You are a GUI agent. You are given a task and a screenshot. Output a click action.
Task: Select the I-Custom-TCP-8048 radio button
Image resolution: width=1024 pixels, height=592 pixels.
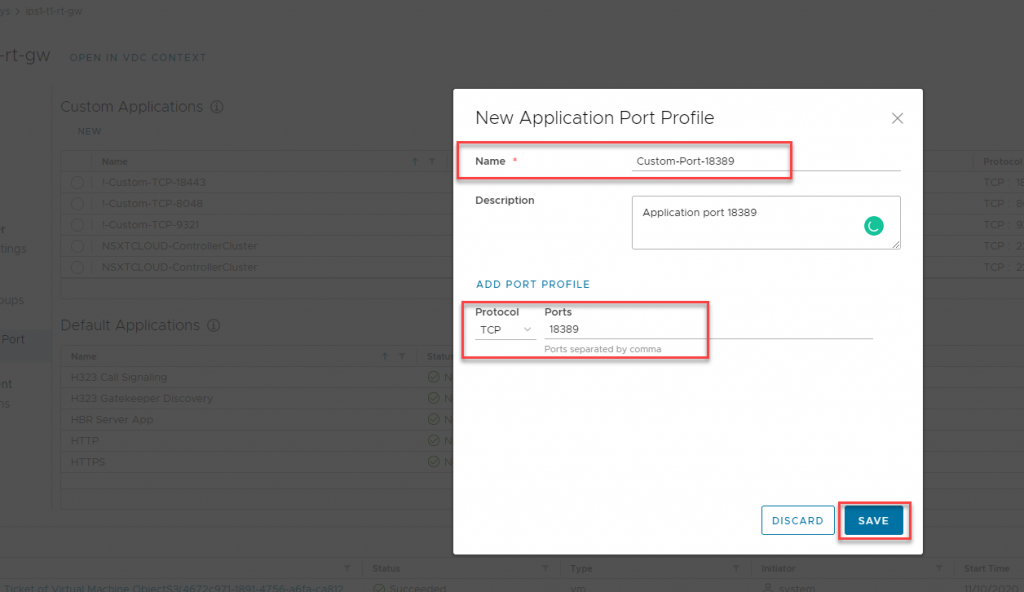pyautogui.click(x=77, y=203)
